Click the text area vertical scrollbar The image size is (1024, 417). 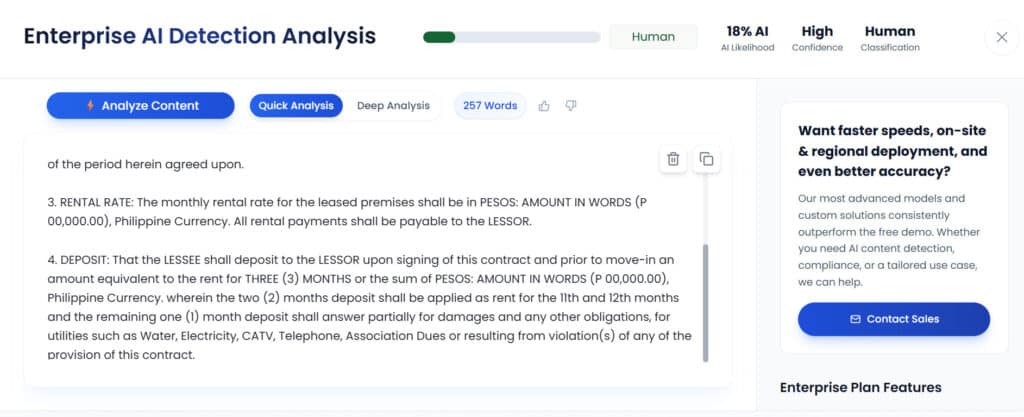(706, 302)
